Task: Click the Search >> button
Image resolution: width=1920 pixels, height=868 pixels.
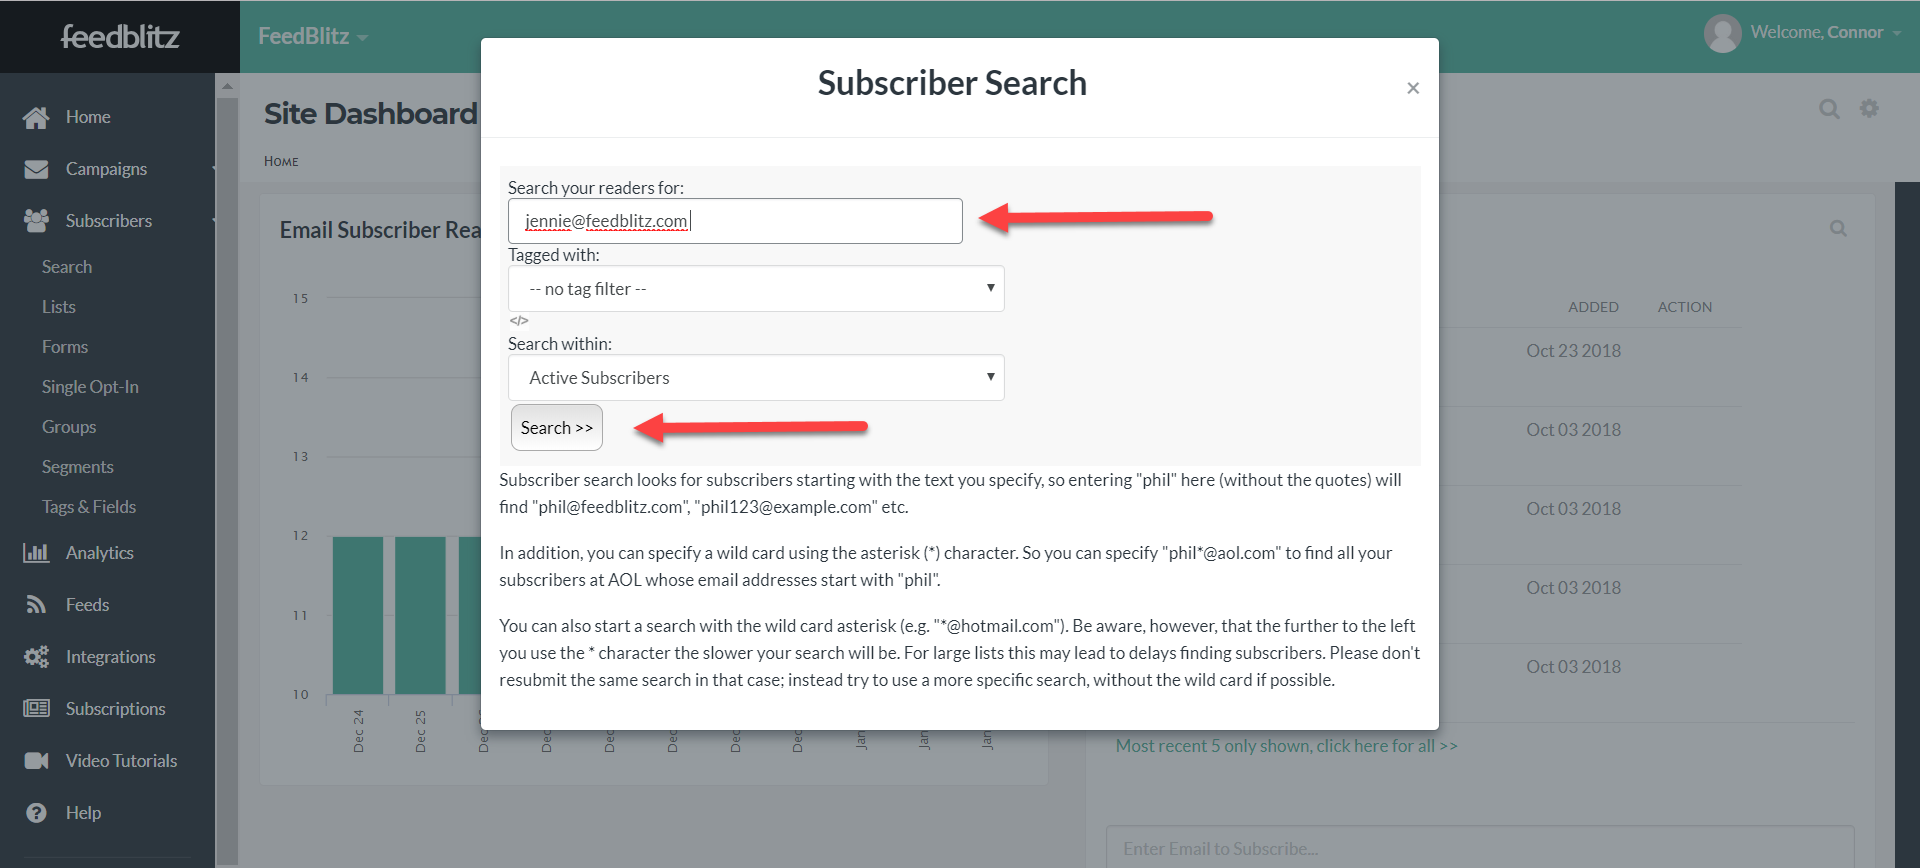Action: point(557,428)
